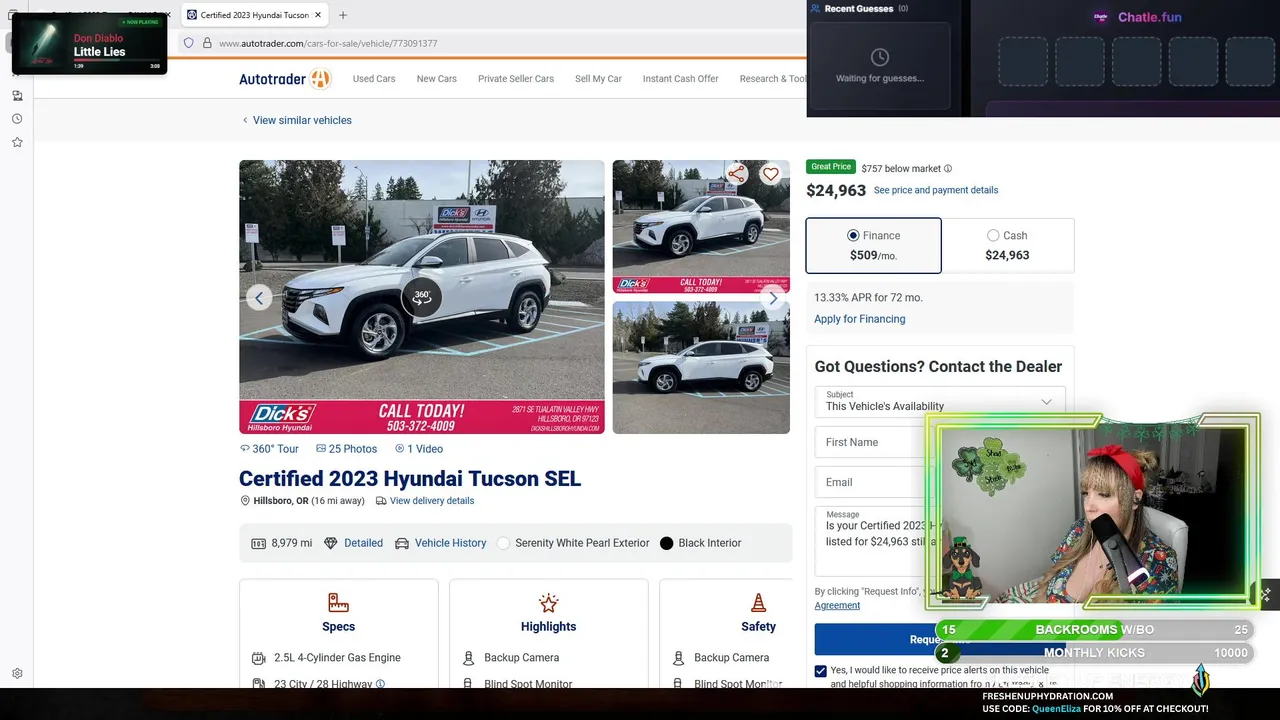Image resolution: width=1280 pixels, height=720 pixels.
Task: Open the Detailed condition link
Action: tap(363, 543)
